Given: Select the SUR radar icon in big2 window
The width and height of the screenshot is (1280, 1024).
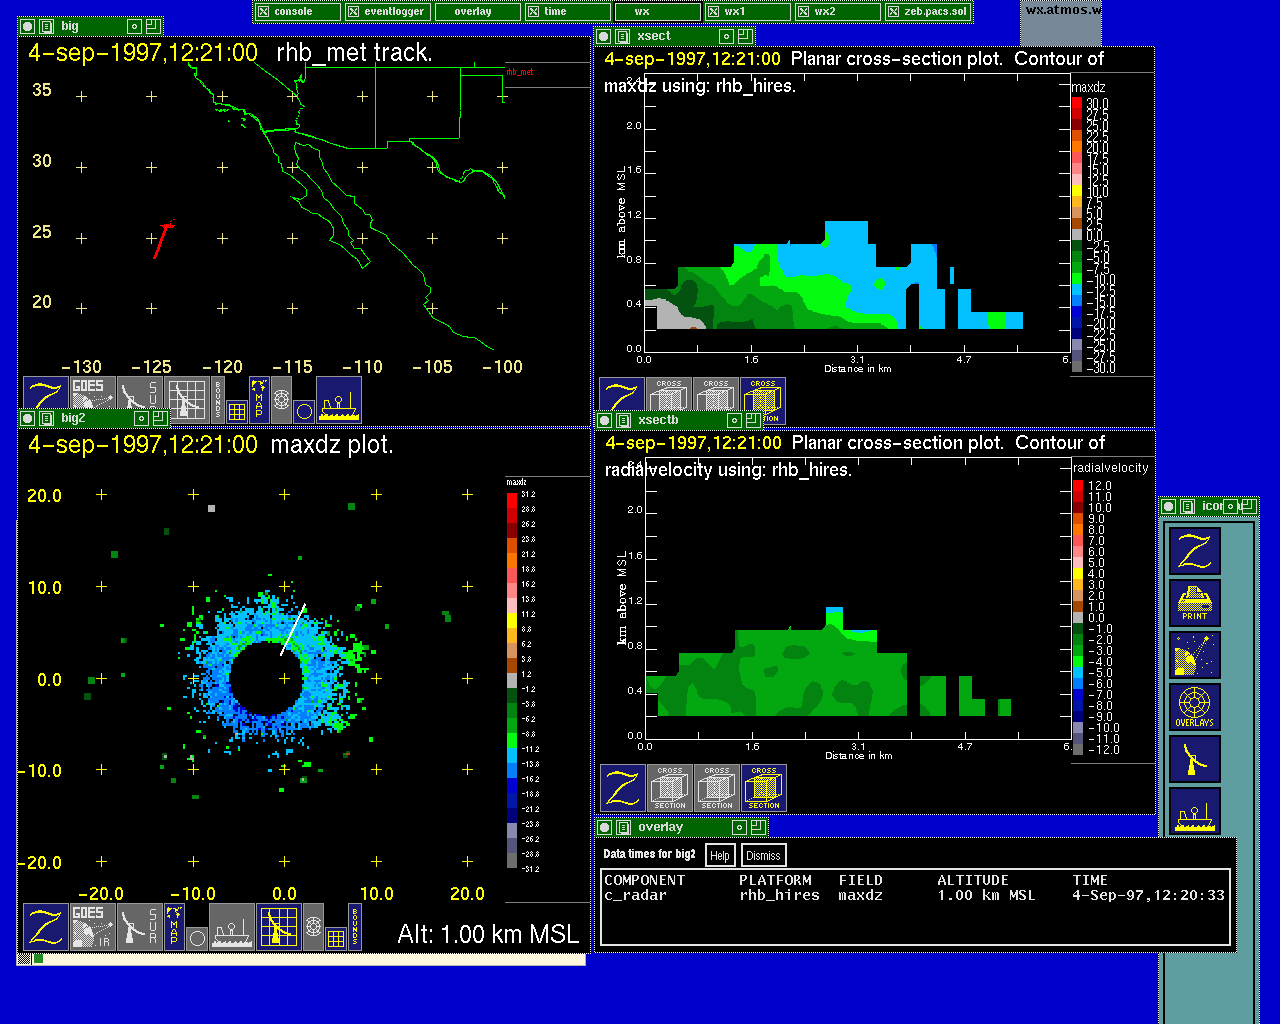Looking at the screenshot, I should coord(139,927).
